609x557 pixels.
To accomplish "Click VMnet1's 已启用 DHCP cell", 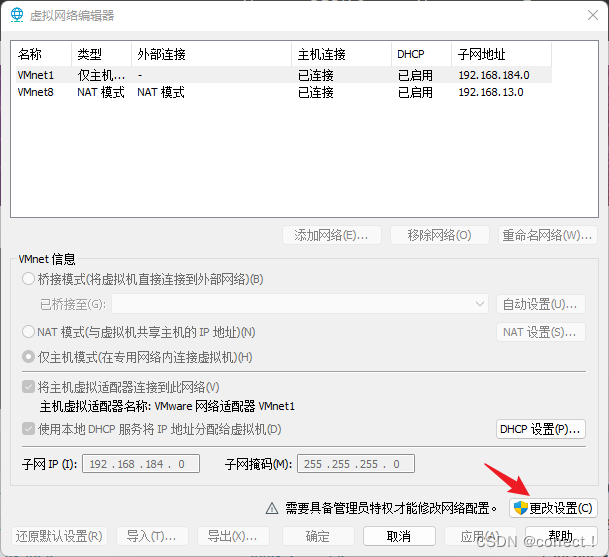I will (415, 75).
